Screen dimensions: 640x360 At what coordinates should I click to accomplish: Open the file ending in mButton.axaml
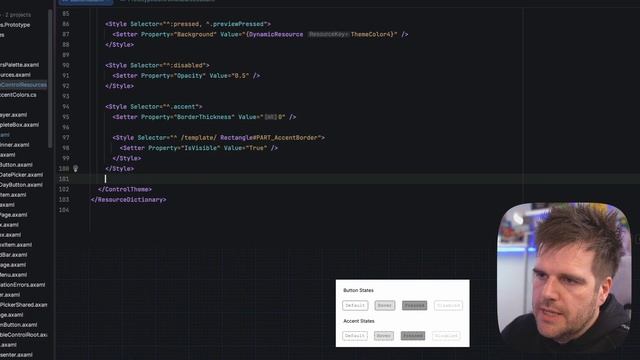(19, 325)
